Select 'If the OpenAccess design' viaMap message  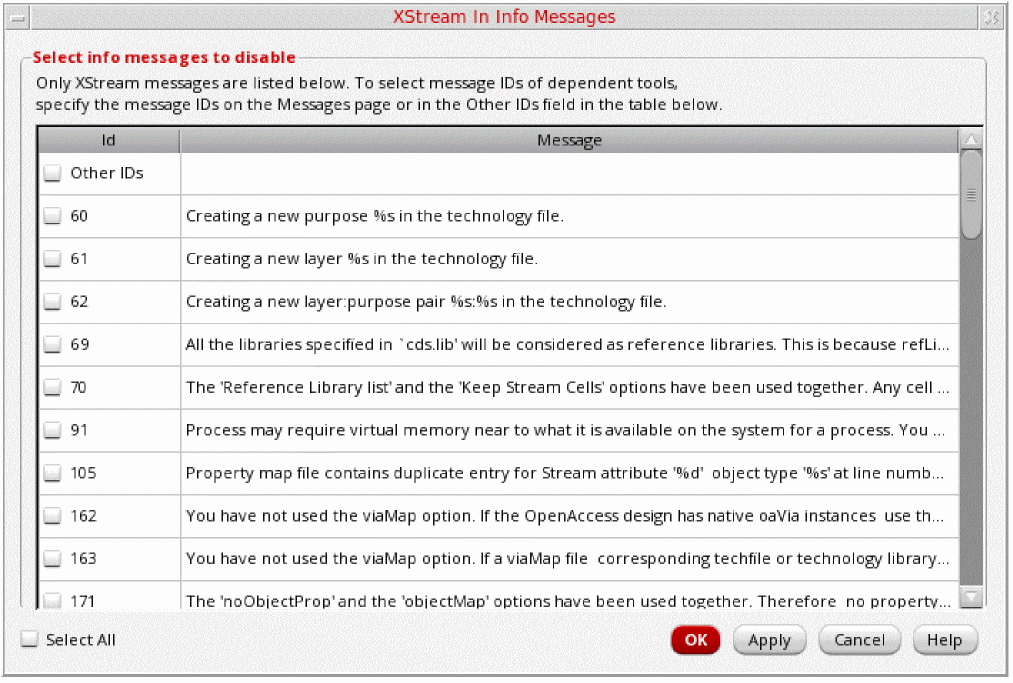569,516
